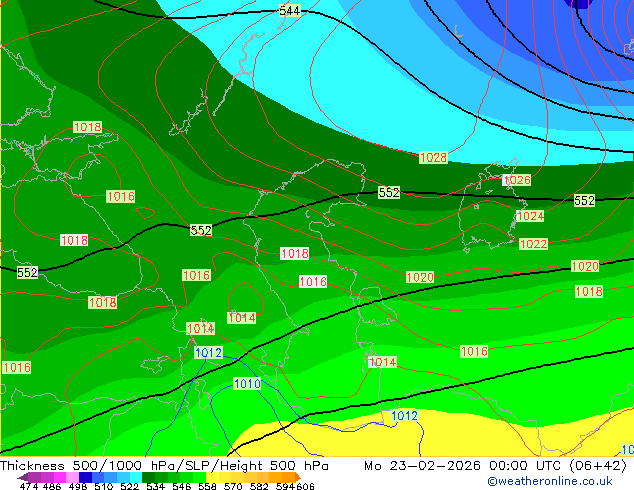Click the forecast date 'Mo 23-02-2026 00:00 UTC'
Image resolution: width=634 pixels, height=490 pixels.
tap(464, 466)
